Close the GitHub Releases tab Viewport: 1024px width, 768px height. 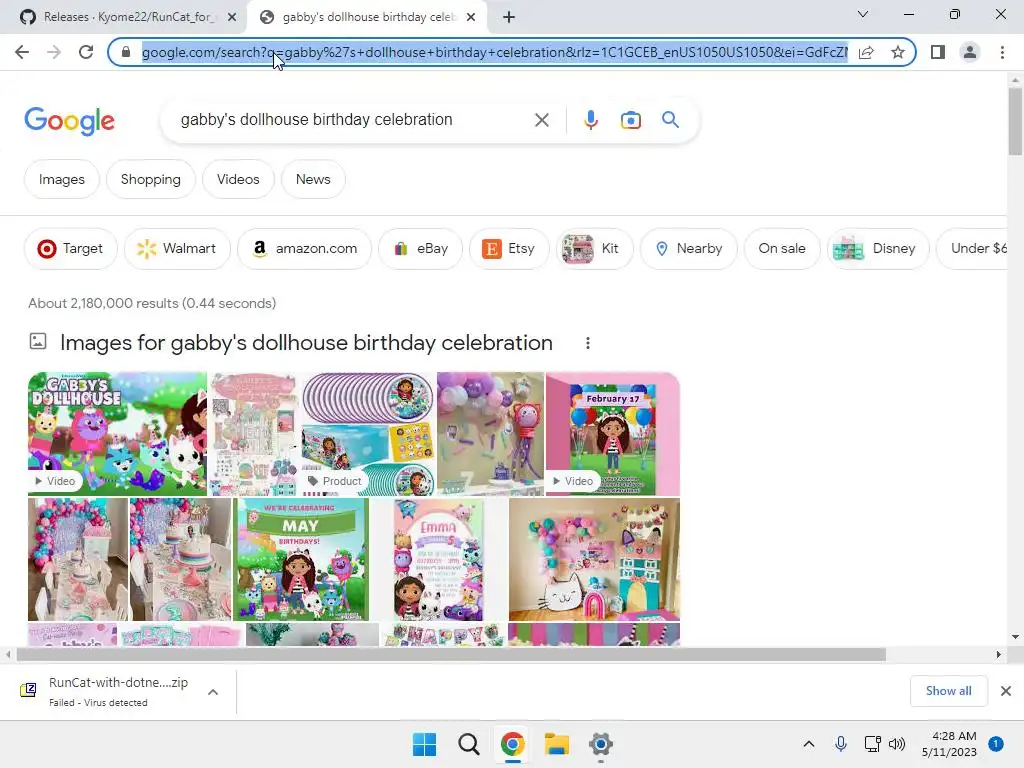coord(232,17)
